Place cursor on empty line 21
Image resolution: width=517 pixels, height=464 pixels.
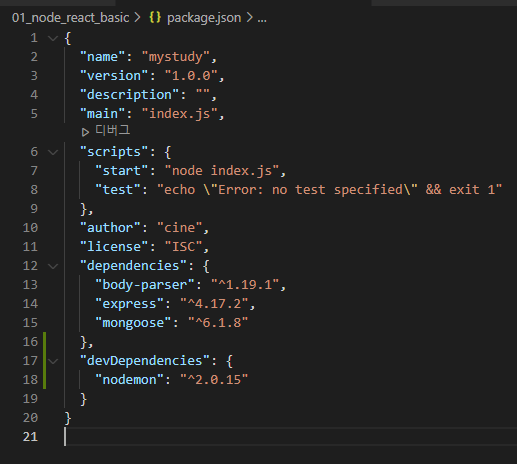(290, 437)
